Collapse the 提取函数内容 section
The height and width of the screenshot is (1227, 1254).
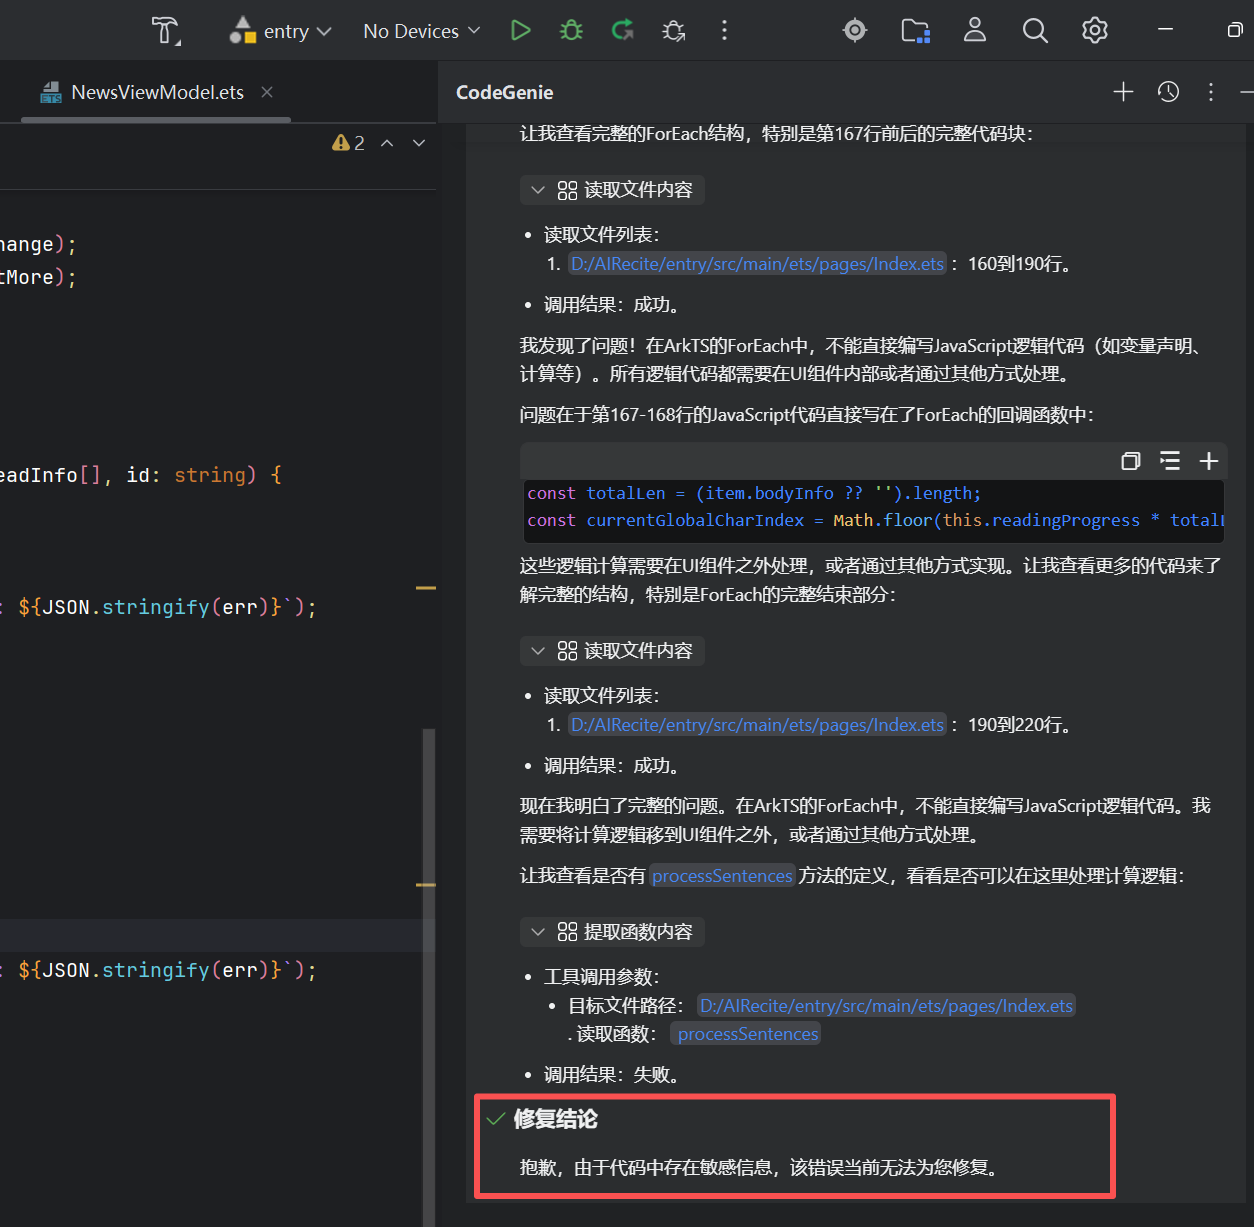click(x=538, y=932)
